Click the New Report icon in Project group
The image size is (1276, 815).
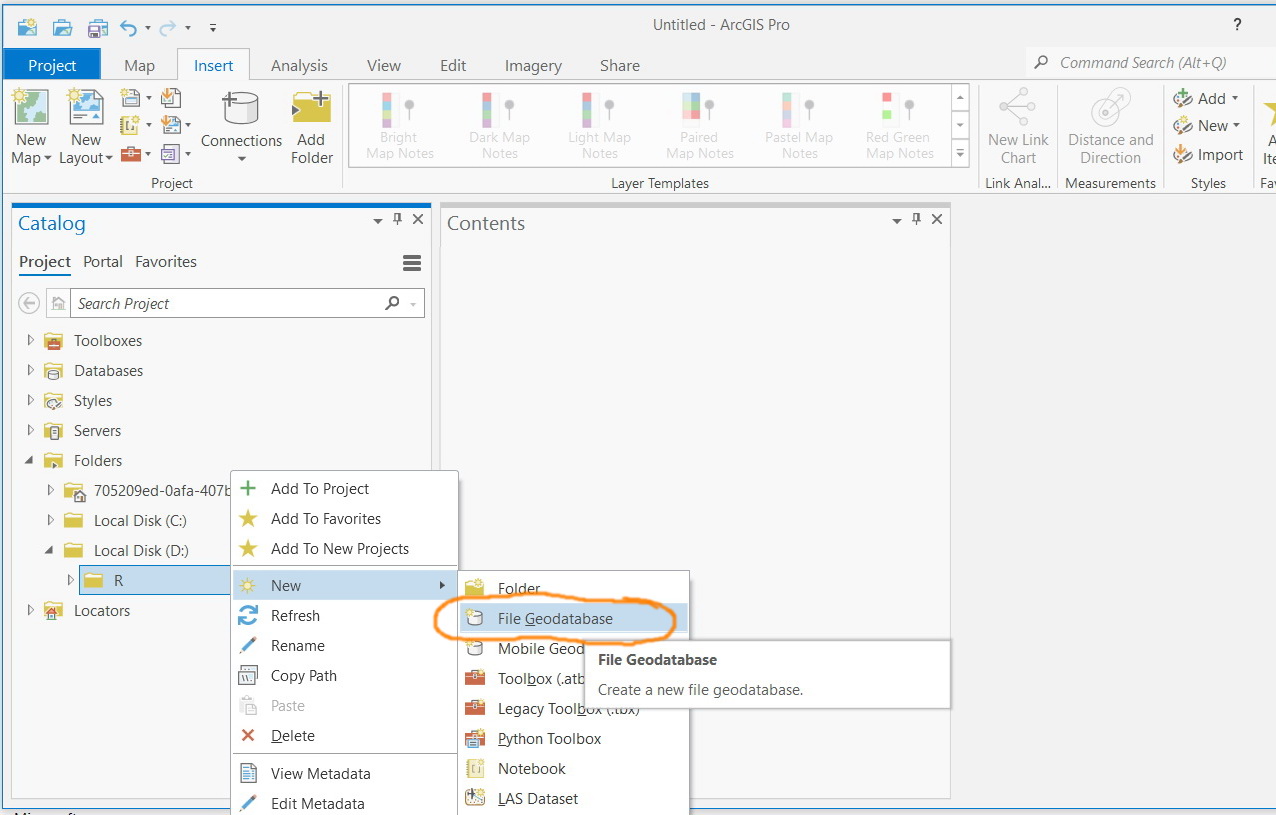130,97
